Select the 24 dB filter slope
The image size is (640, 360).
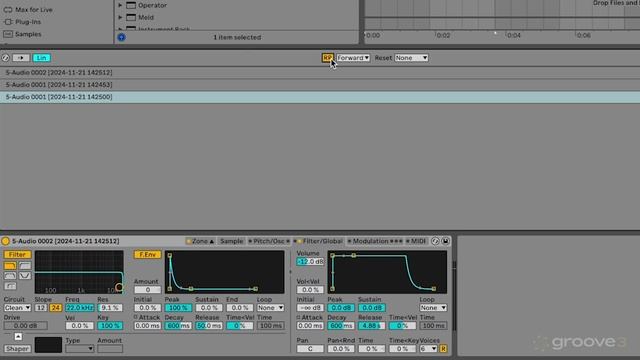pos(56,308)
